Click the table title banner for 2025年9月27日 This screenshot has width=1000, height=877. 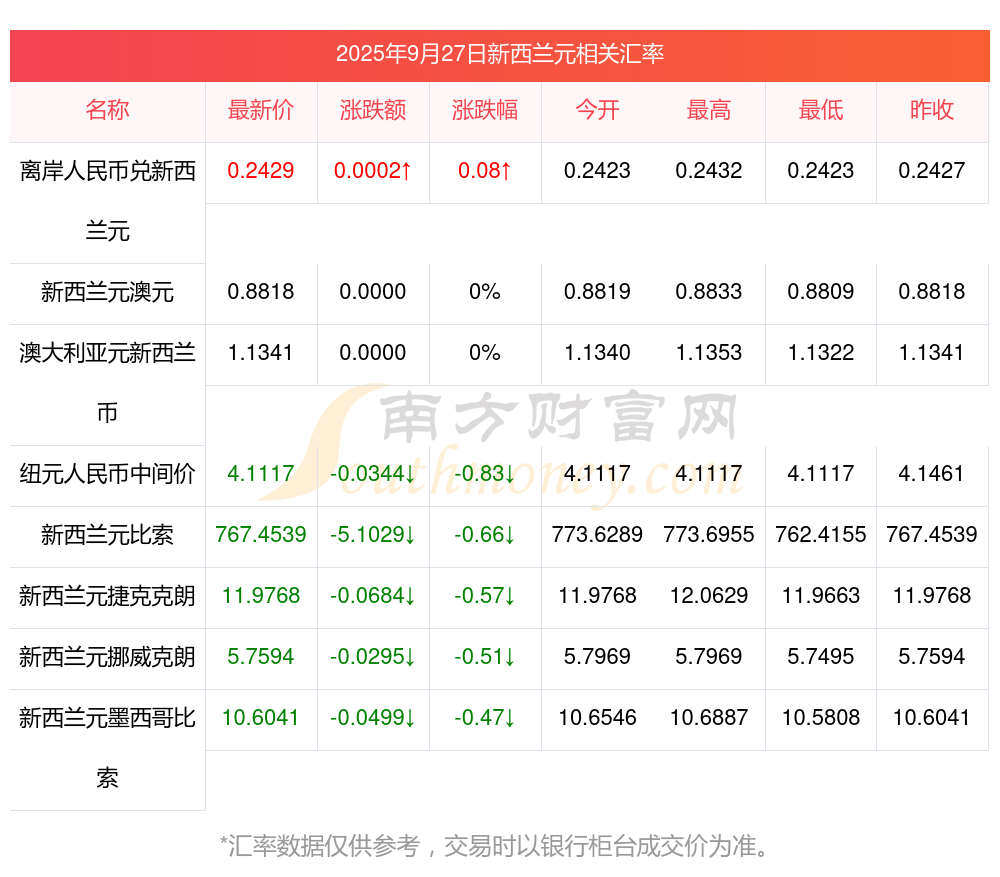tap(499, 54)
